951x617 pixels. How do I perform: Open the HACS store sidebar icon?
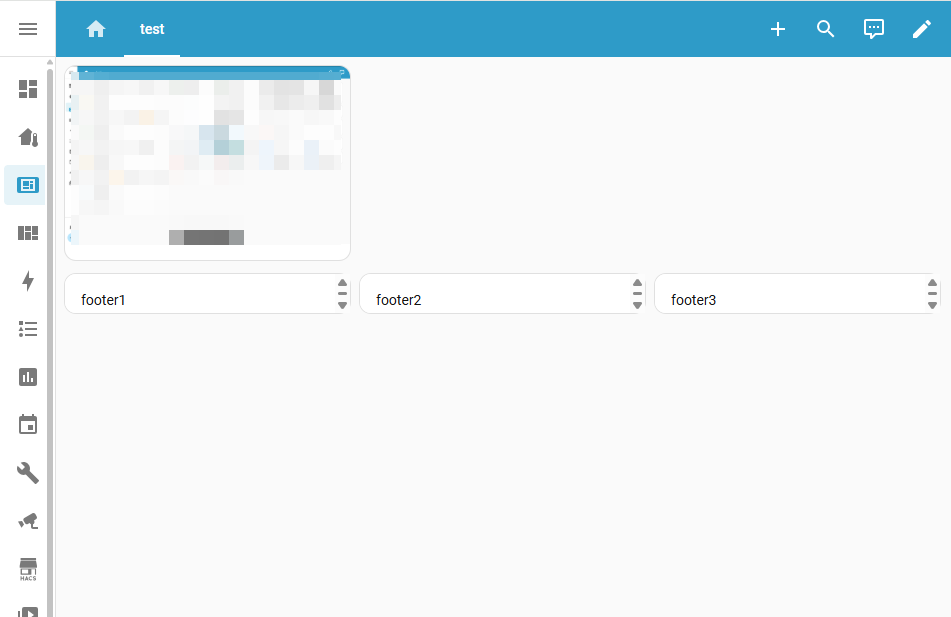tap(28, 569)
